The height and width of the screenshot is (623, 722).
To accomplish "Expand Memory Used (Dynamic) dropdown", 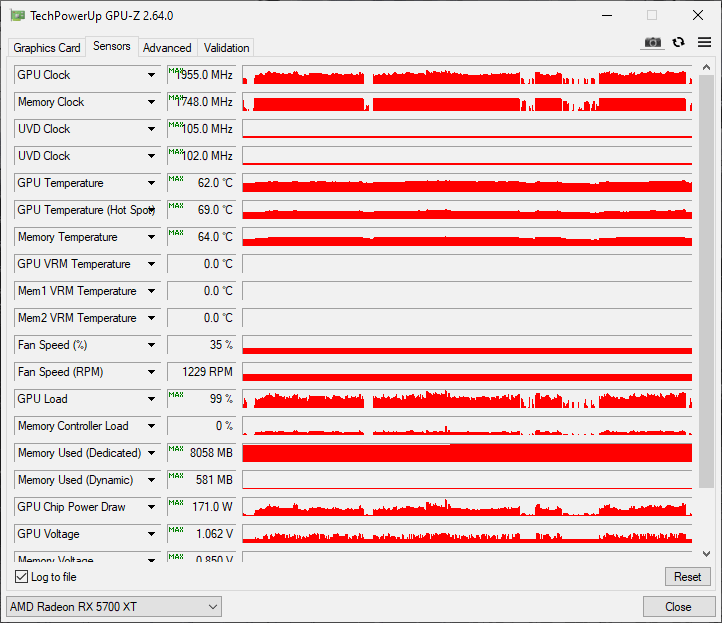I will coord(151,480).
